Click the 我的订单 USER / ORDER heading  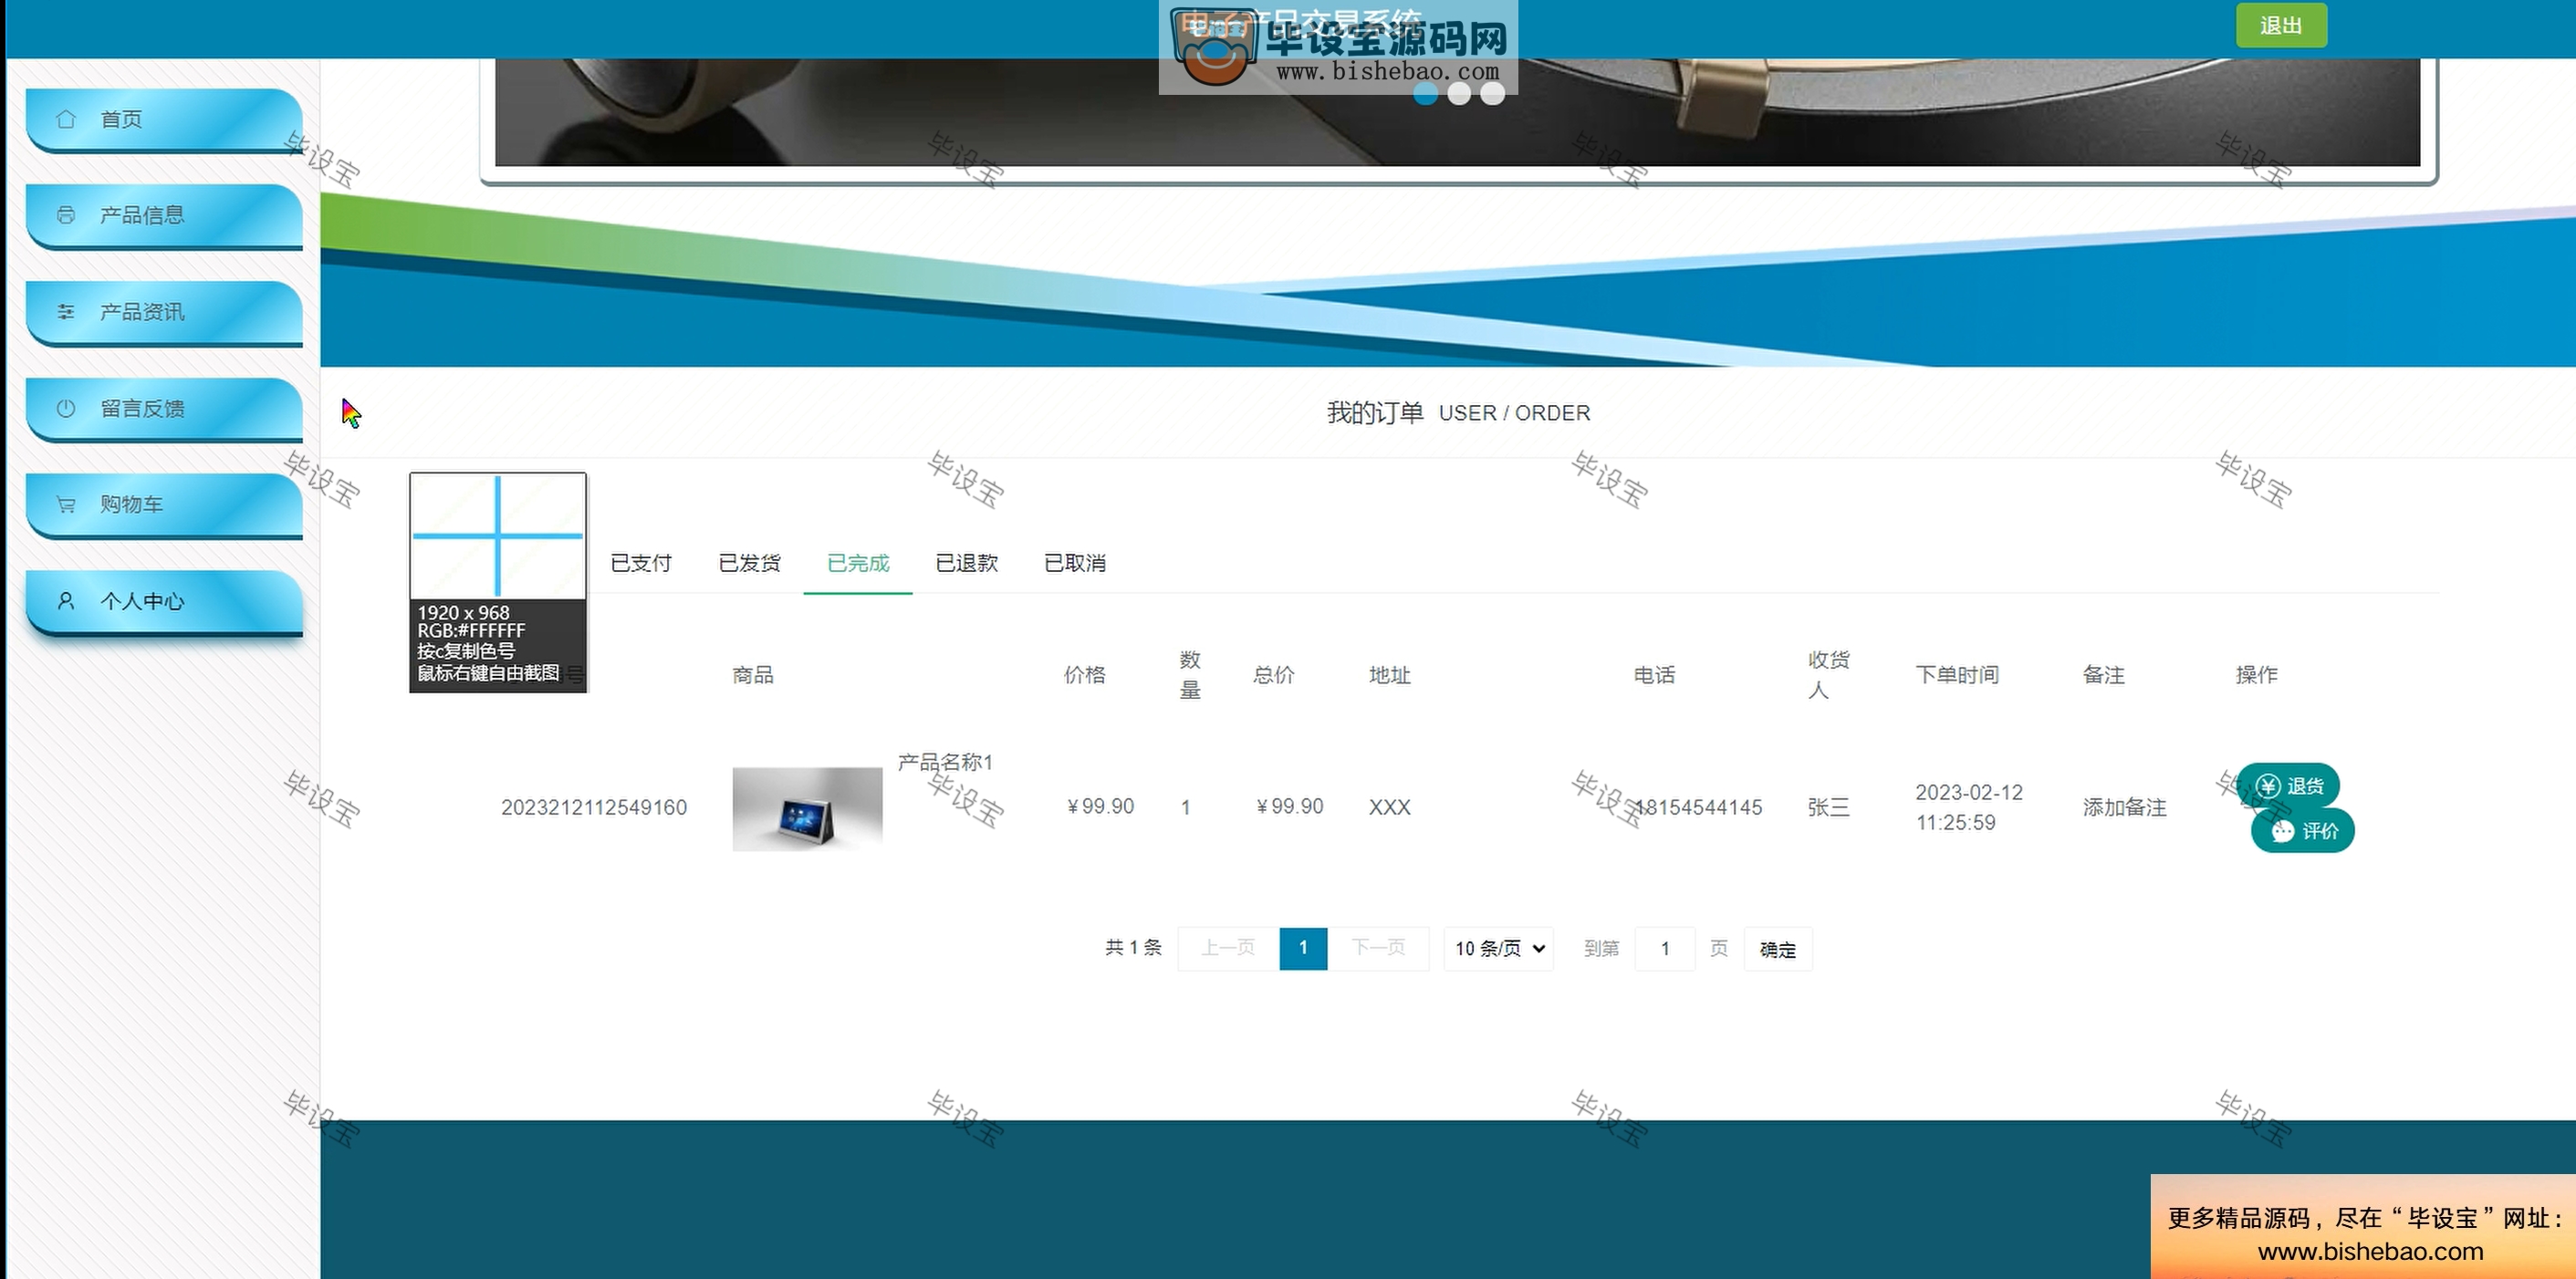click(1458, 413)
